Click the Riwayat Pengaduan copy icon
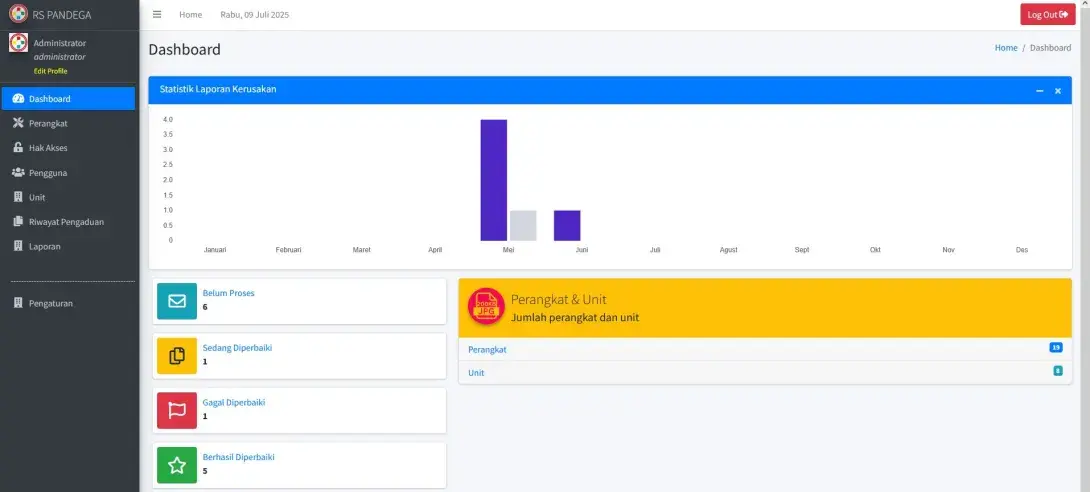Screen dimensions: 1090x492 tap(18, 222)
